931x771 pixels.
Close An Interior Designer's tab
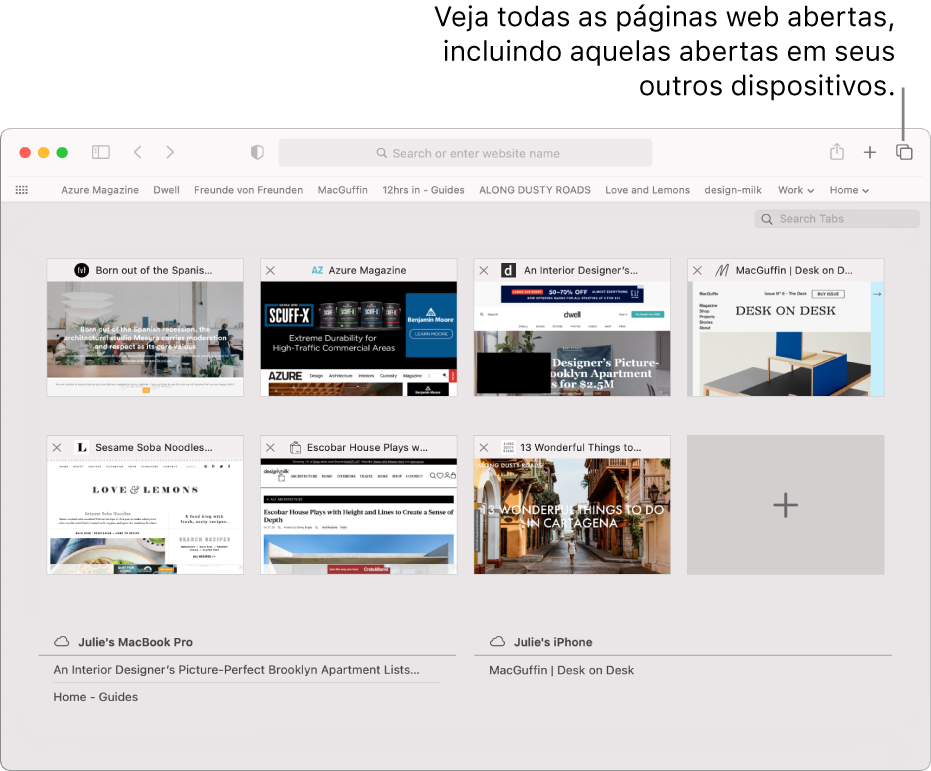point(484,271)
